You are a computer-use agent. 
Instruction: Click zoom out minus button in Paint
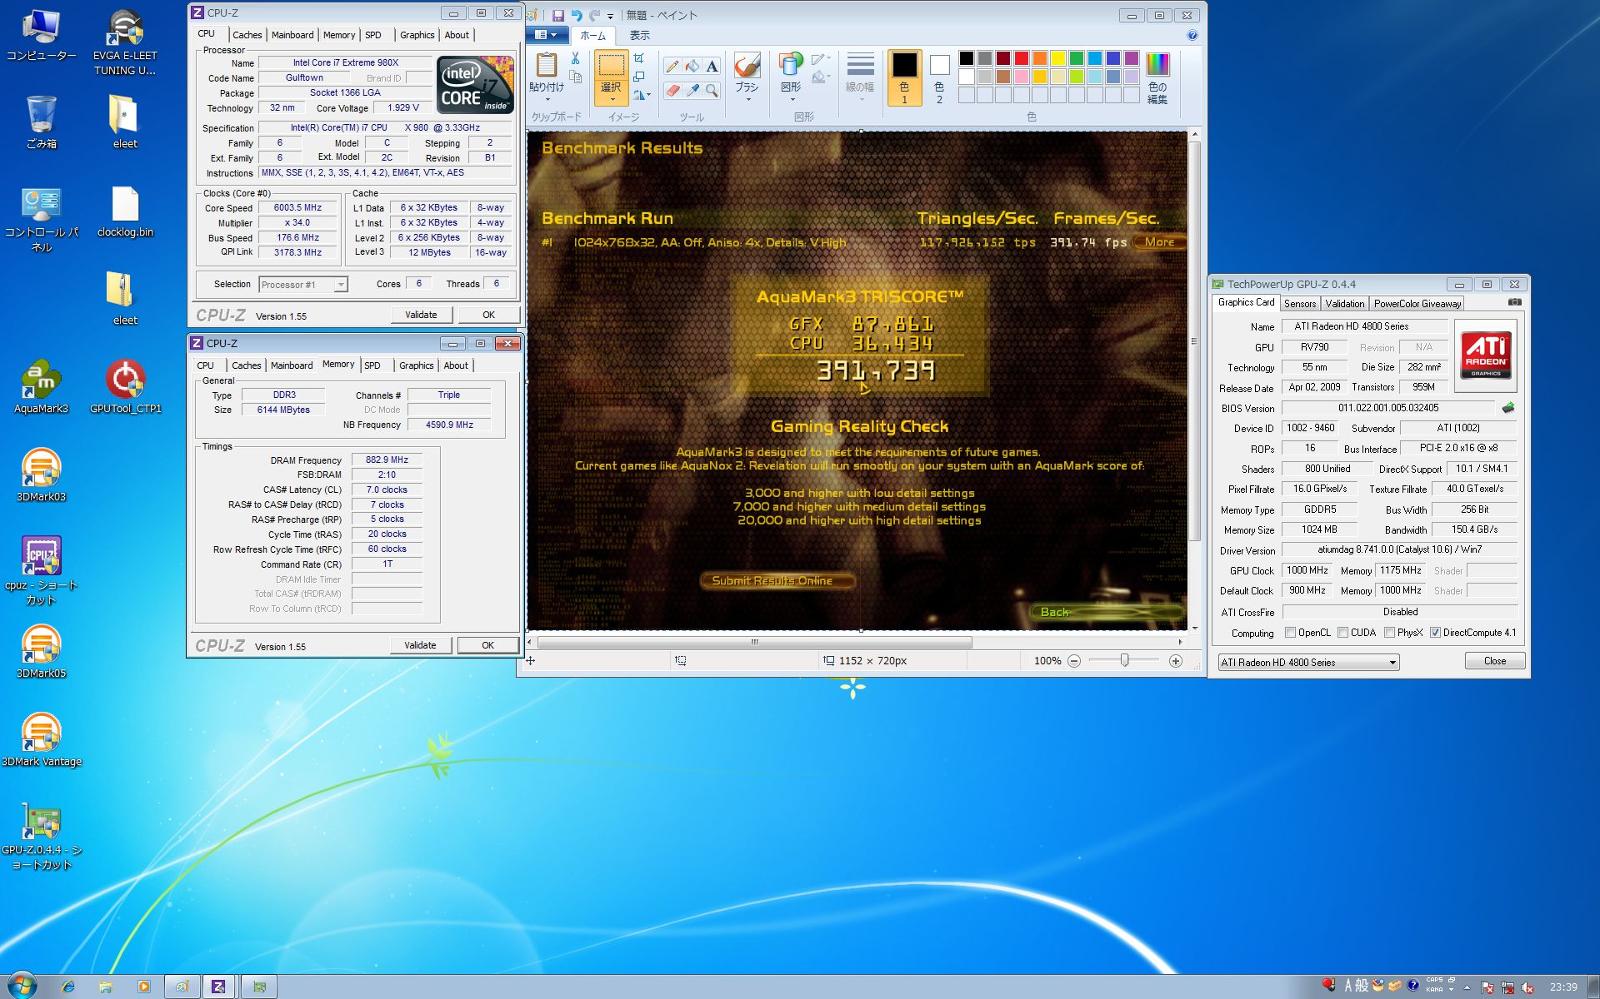[x=1074, y=661]
